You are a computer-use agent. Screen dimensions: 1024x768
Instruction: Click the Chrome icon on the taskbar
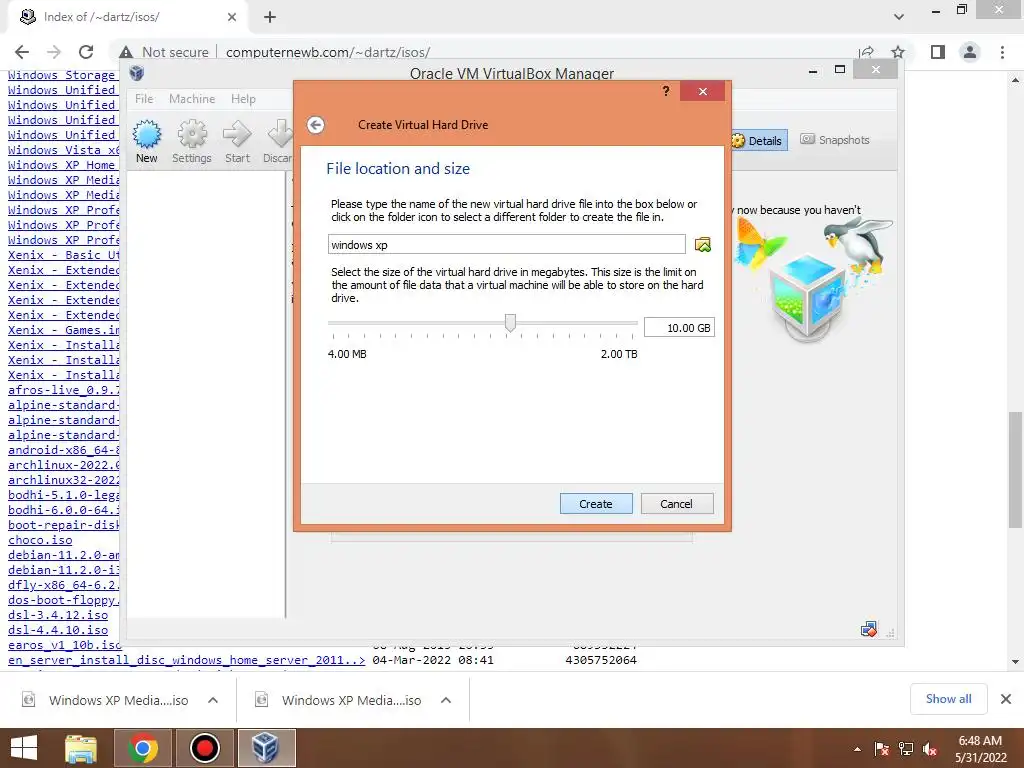click(143, 748)
